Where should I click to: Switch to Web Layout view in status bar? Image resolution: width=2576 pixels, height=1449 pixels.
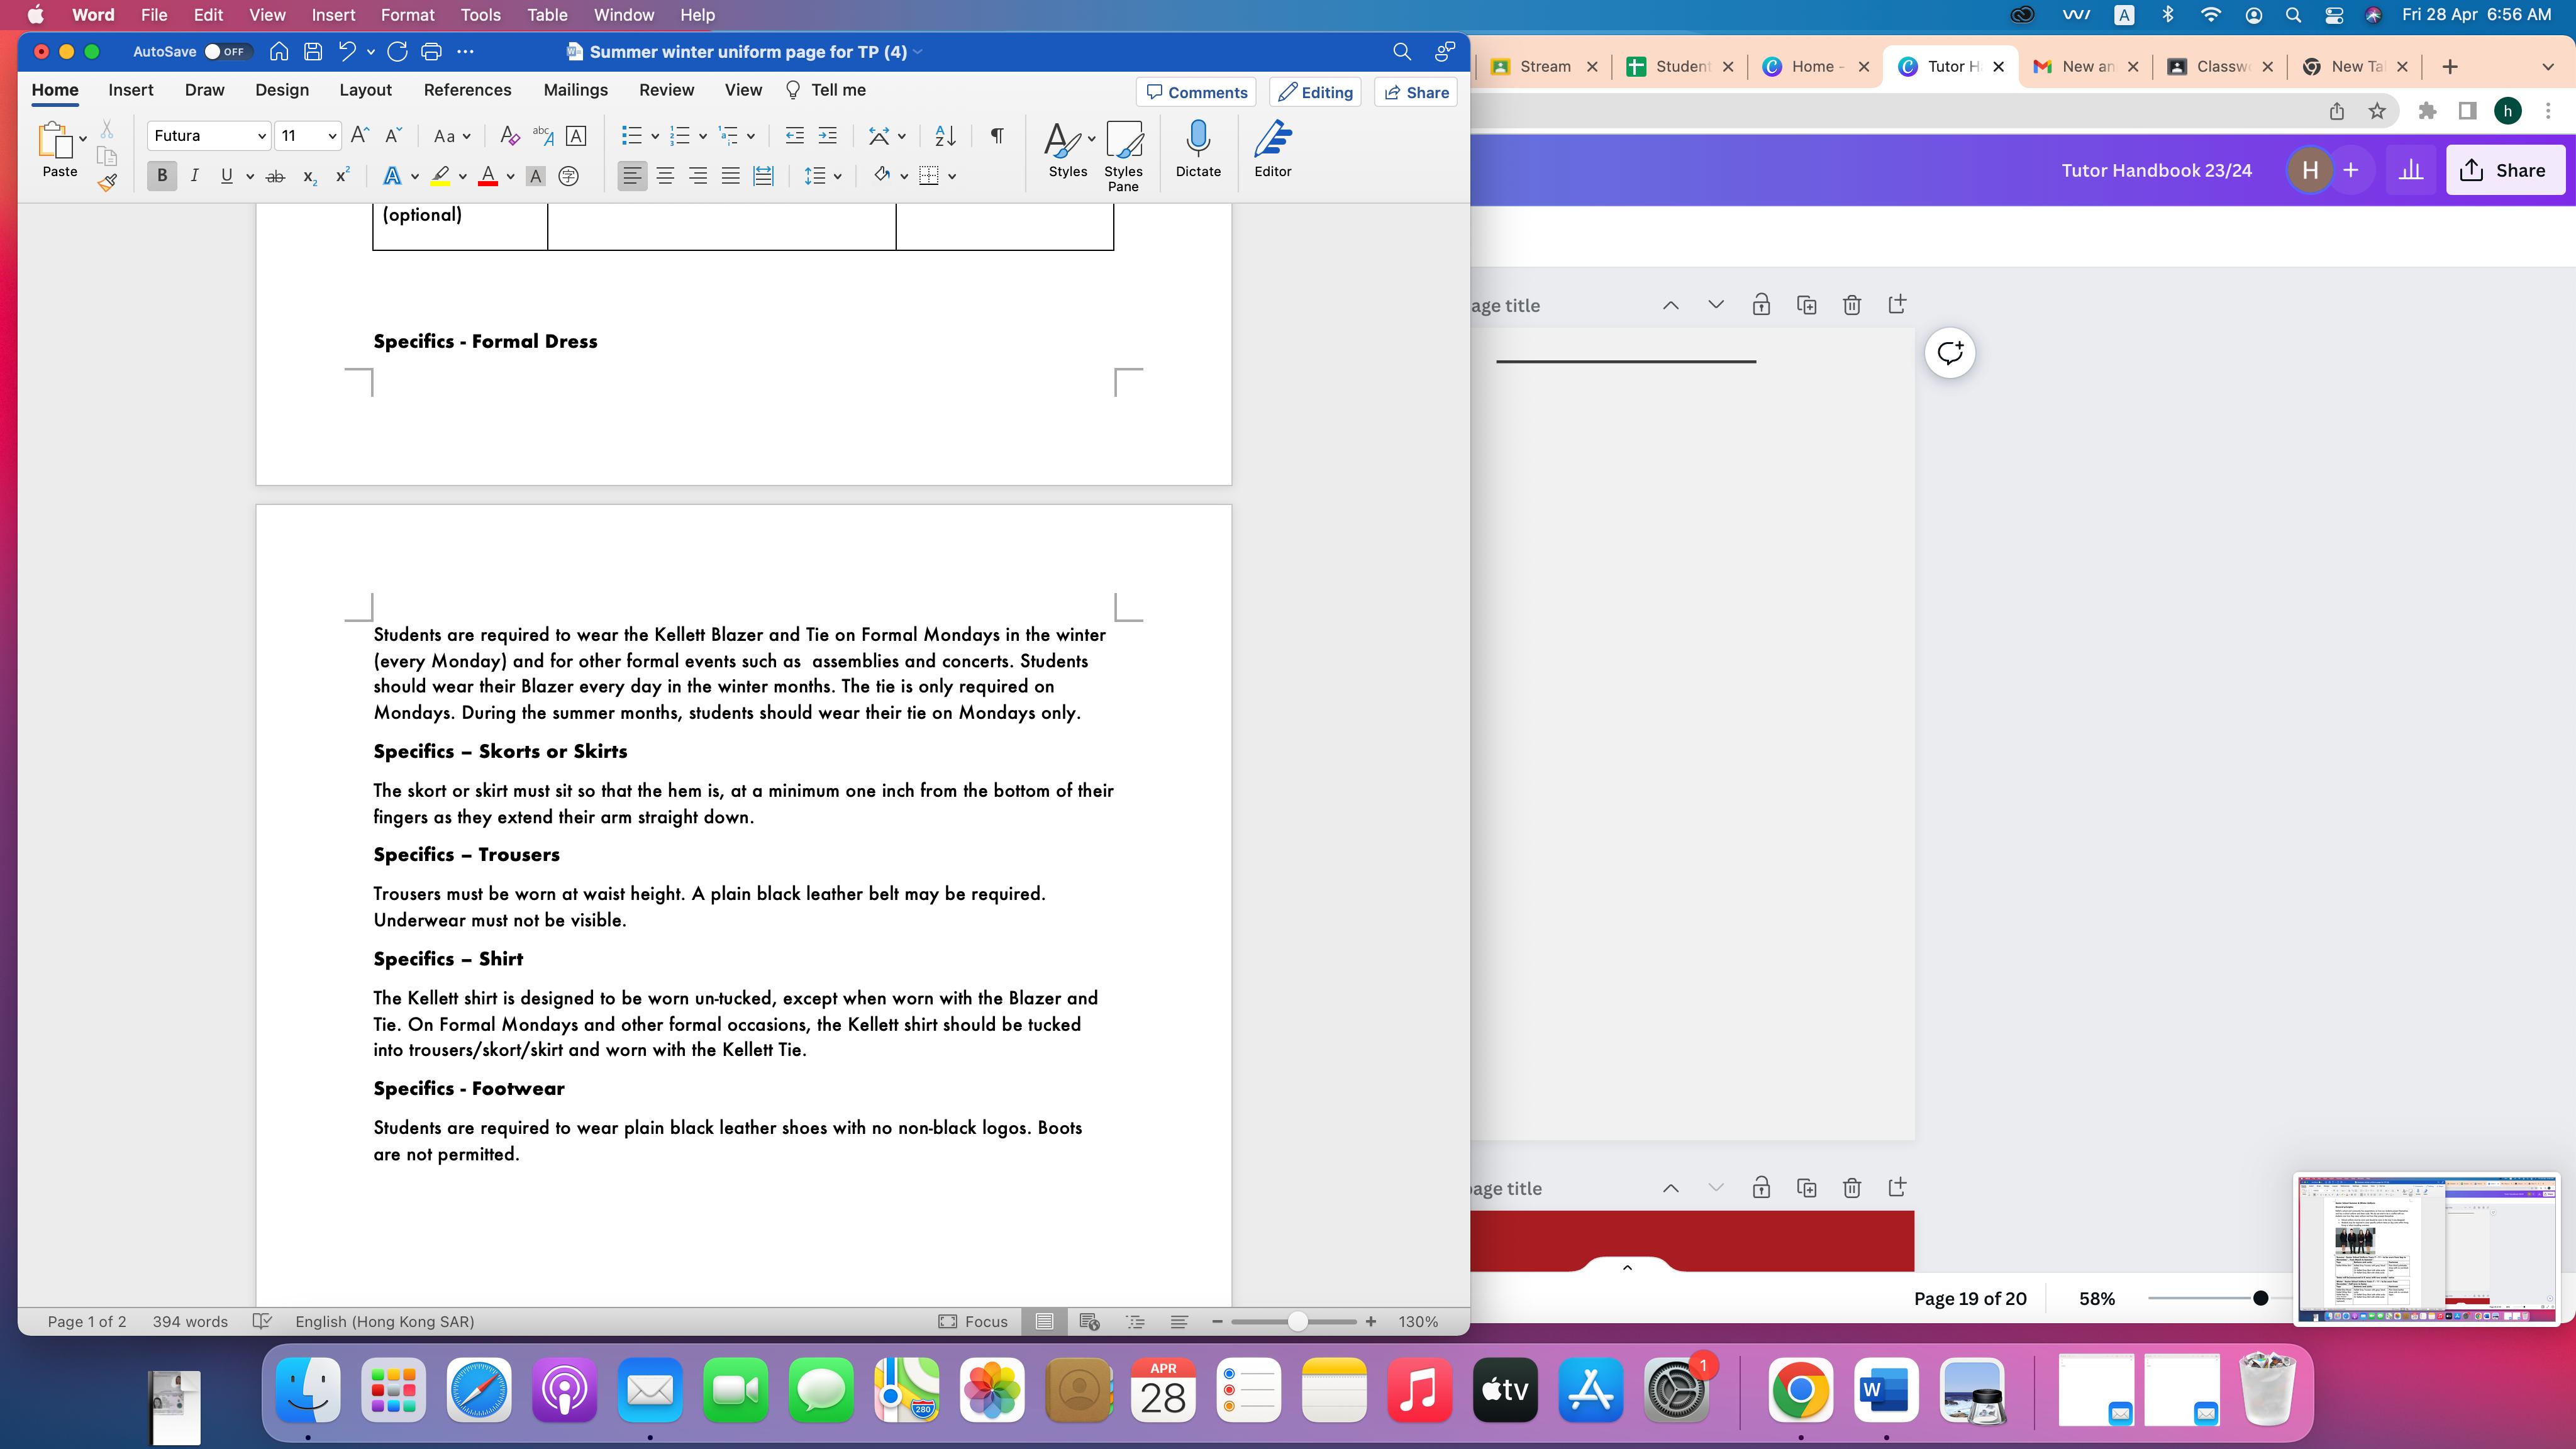(x=1090, y=1322)
